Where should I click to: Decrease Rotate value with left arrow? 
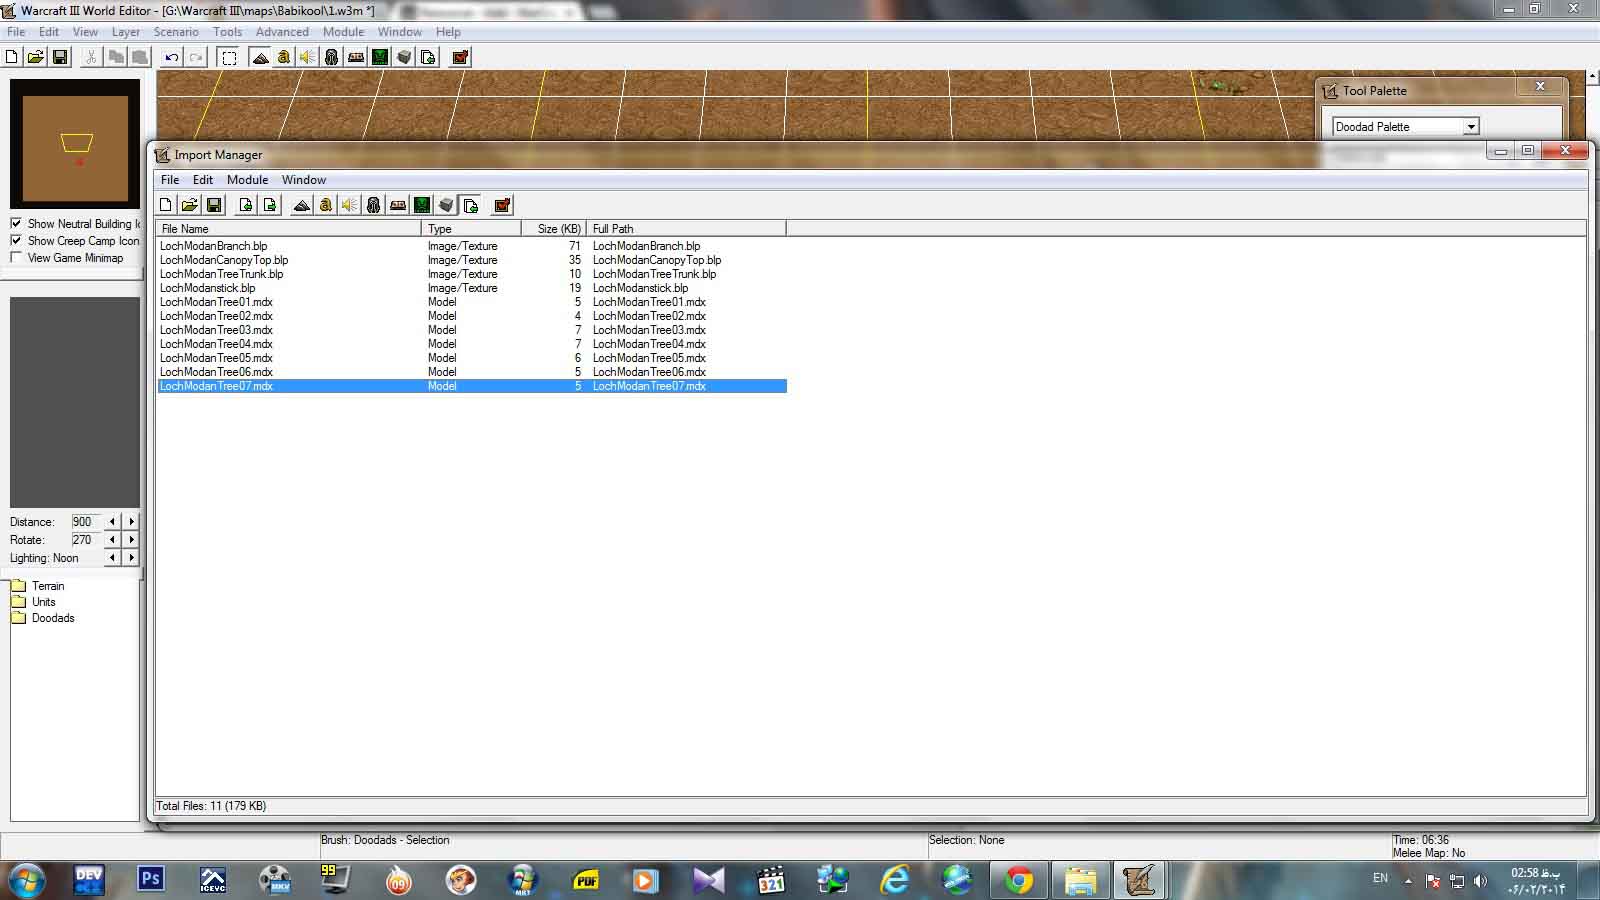coord(112,539)
